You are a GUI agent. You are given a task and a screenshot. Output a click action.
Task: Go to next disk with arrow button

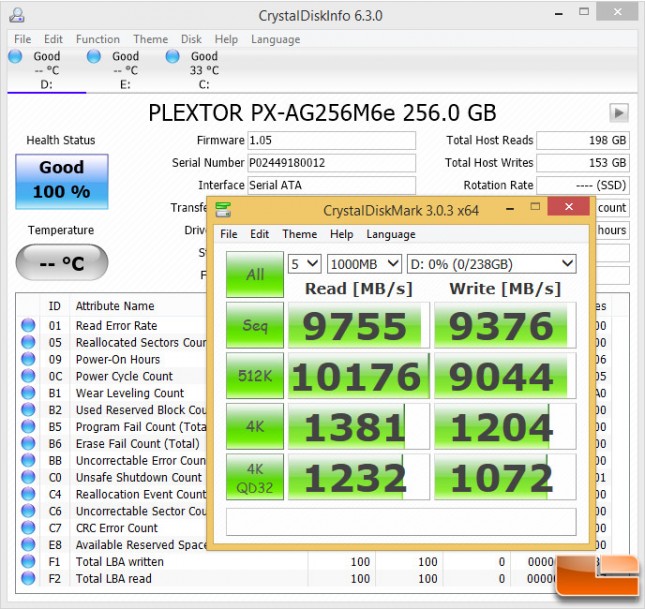point(619,112)
